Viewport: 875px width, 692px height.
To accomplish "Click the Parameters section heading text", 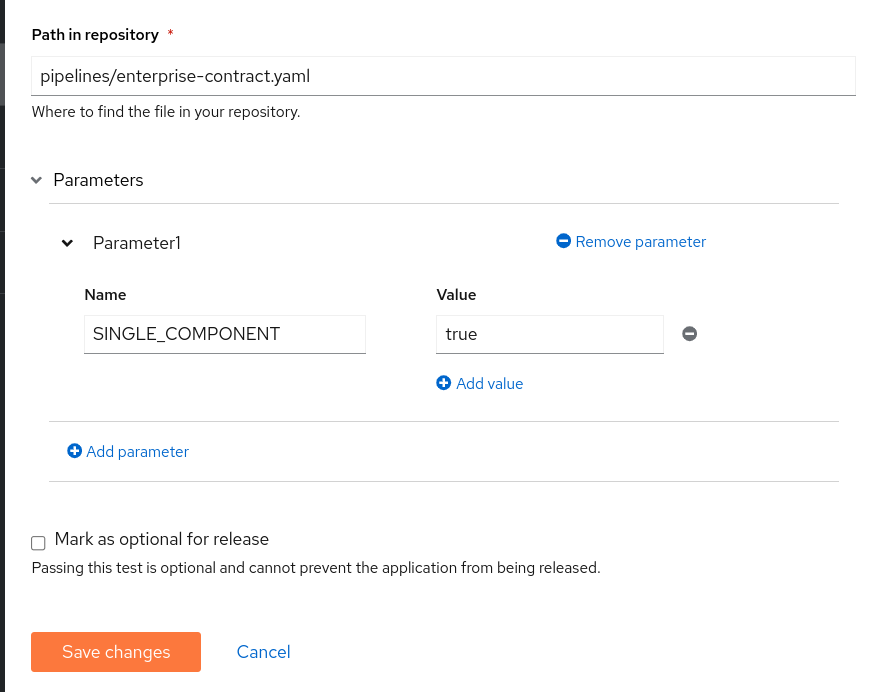I will point(98,180).
